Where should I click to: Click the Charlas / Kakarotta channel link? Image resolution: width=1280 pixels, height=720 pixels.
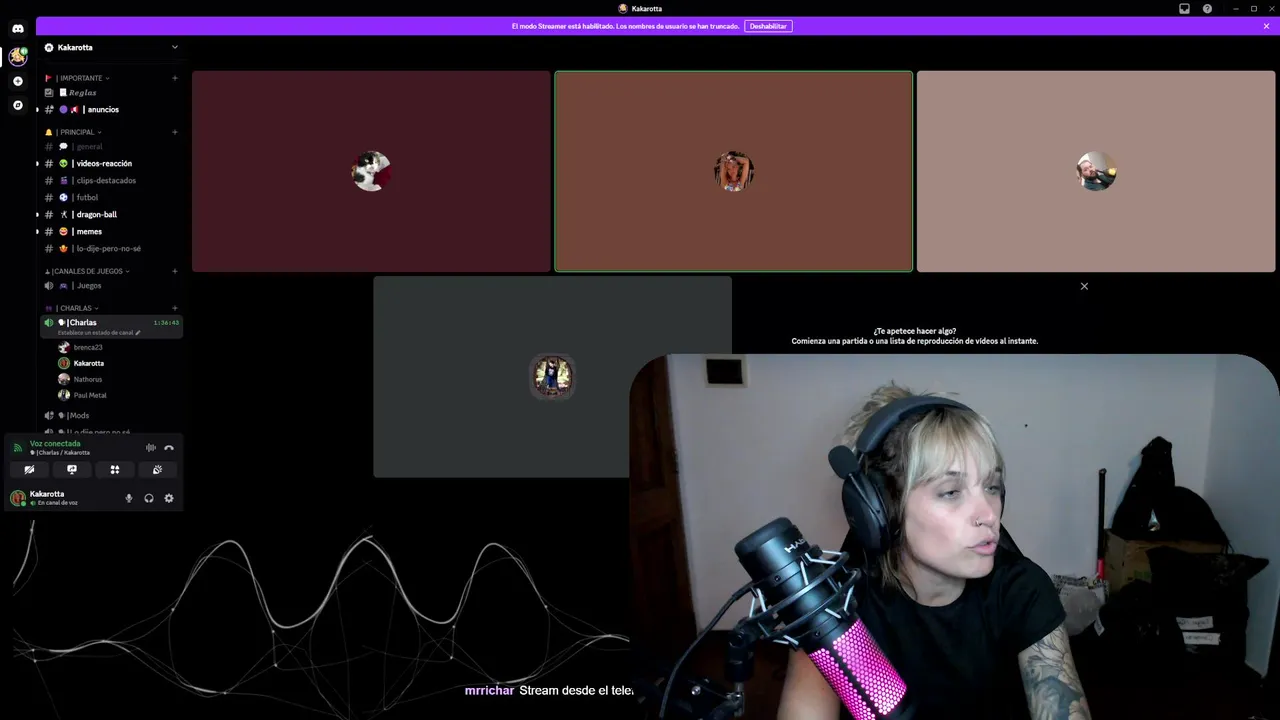(x=60, y=453)
